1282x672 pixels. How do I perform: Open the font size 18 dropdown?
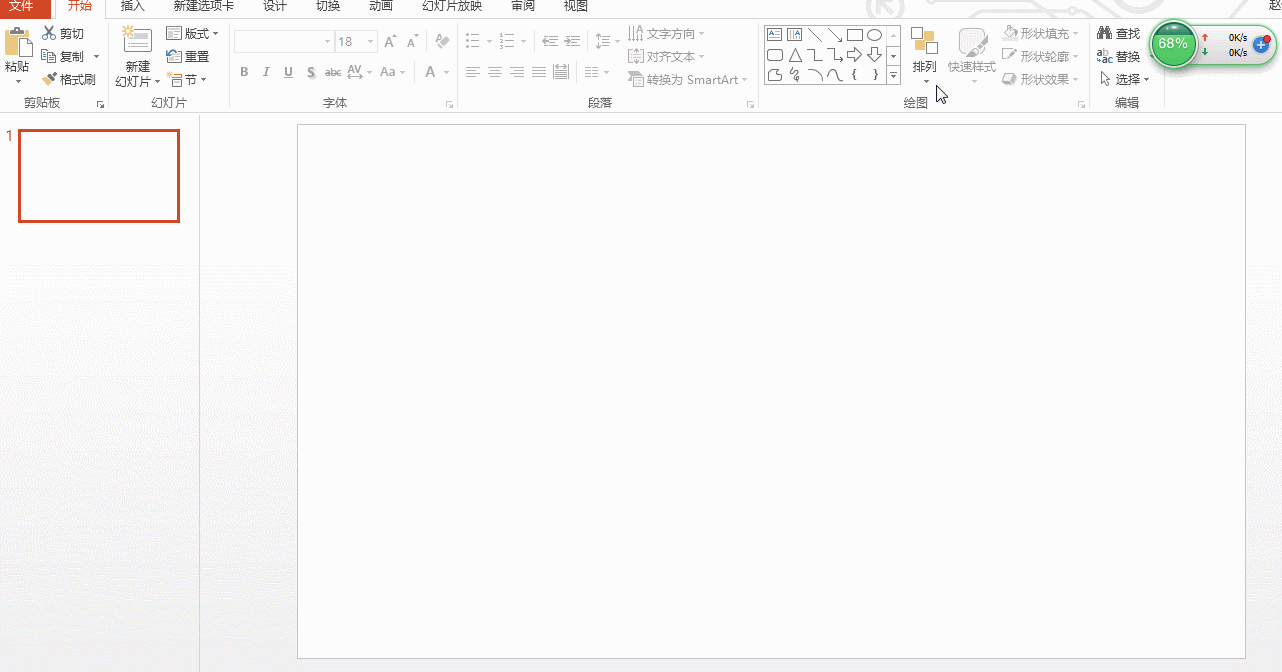tap(371, 42)
